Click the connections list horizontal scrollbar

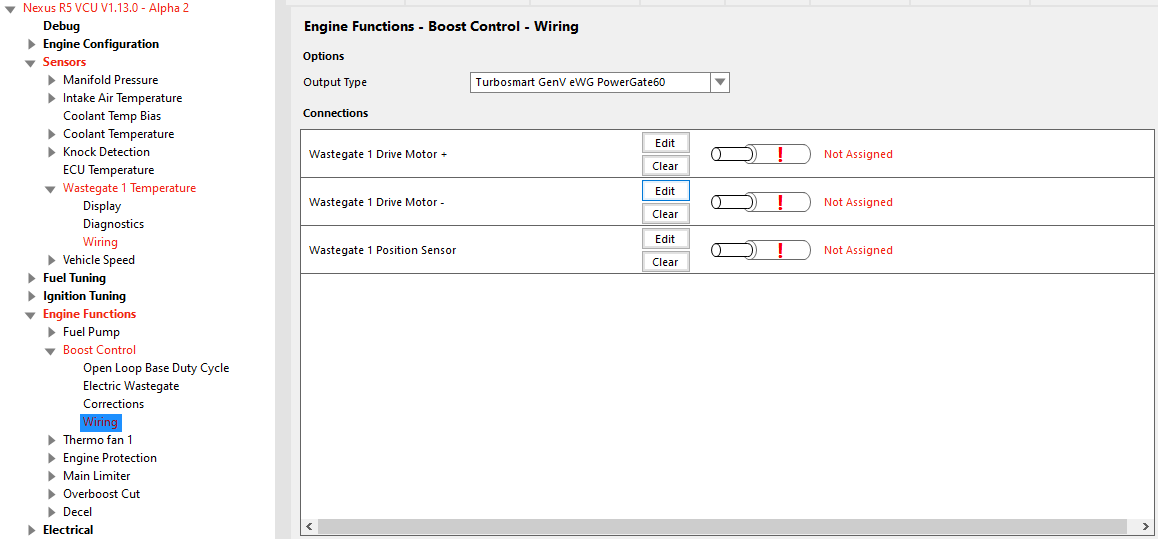(722, 526)
